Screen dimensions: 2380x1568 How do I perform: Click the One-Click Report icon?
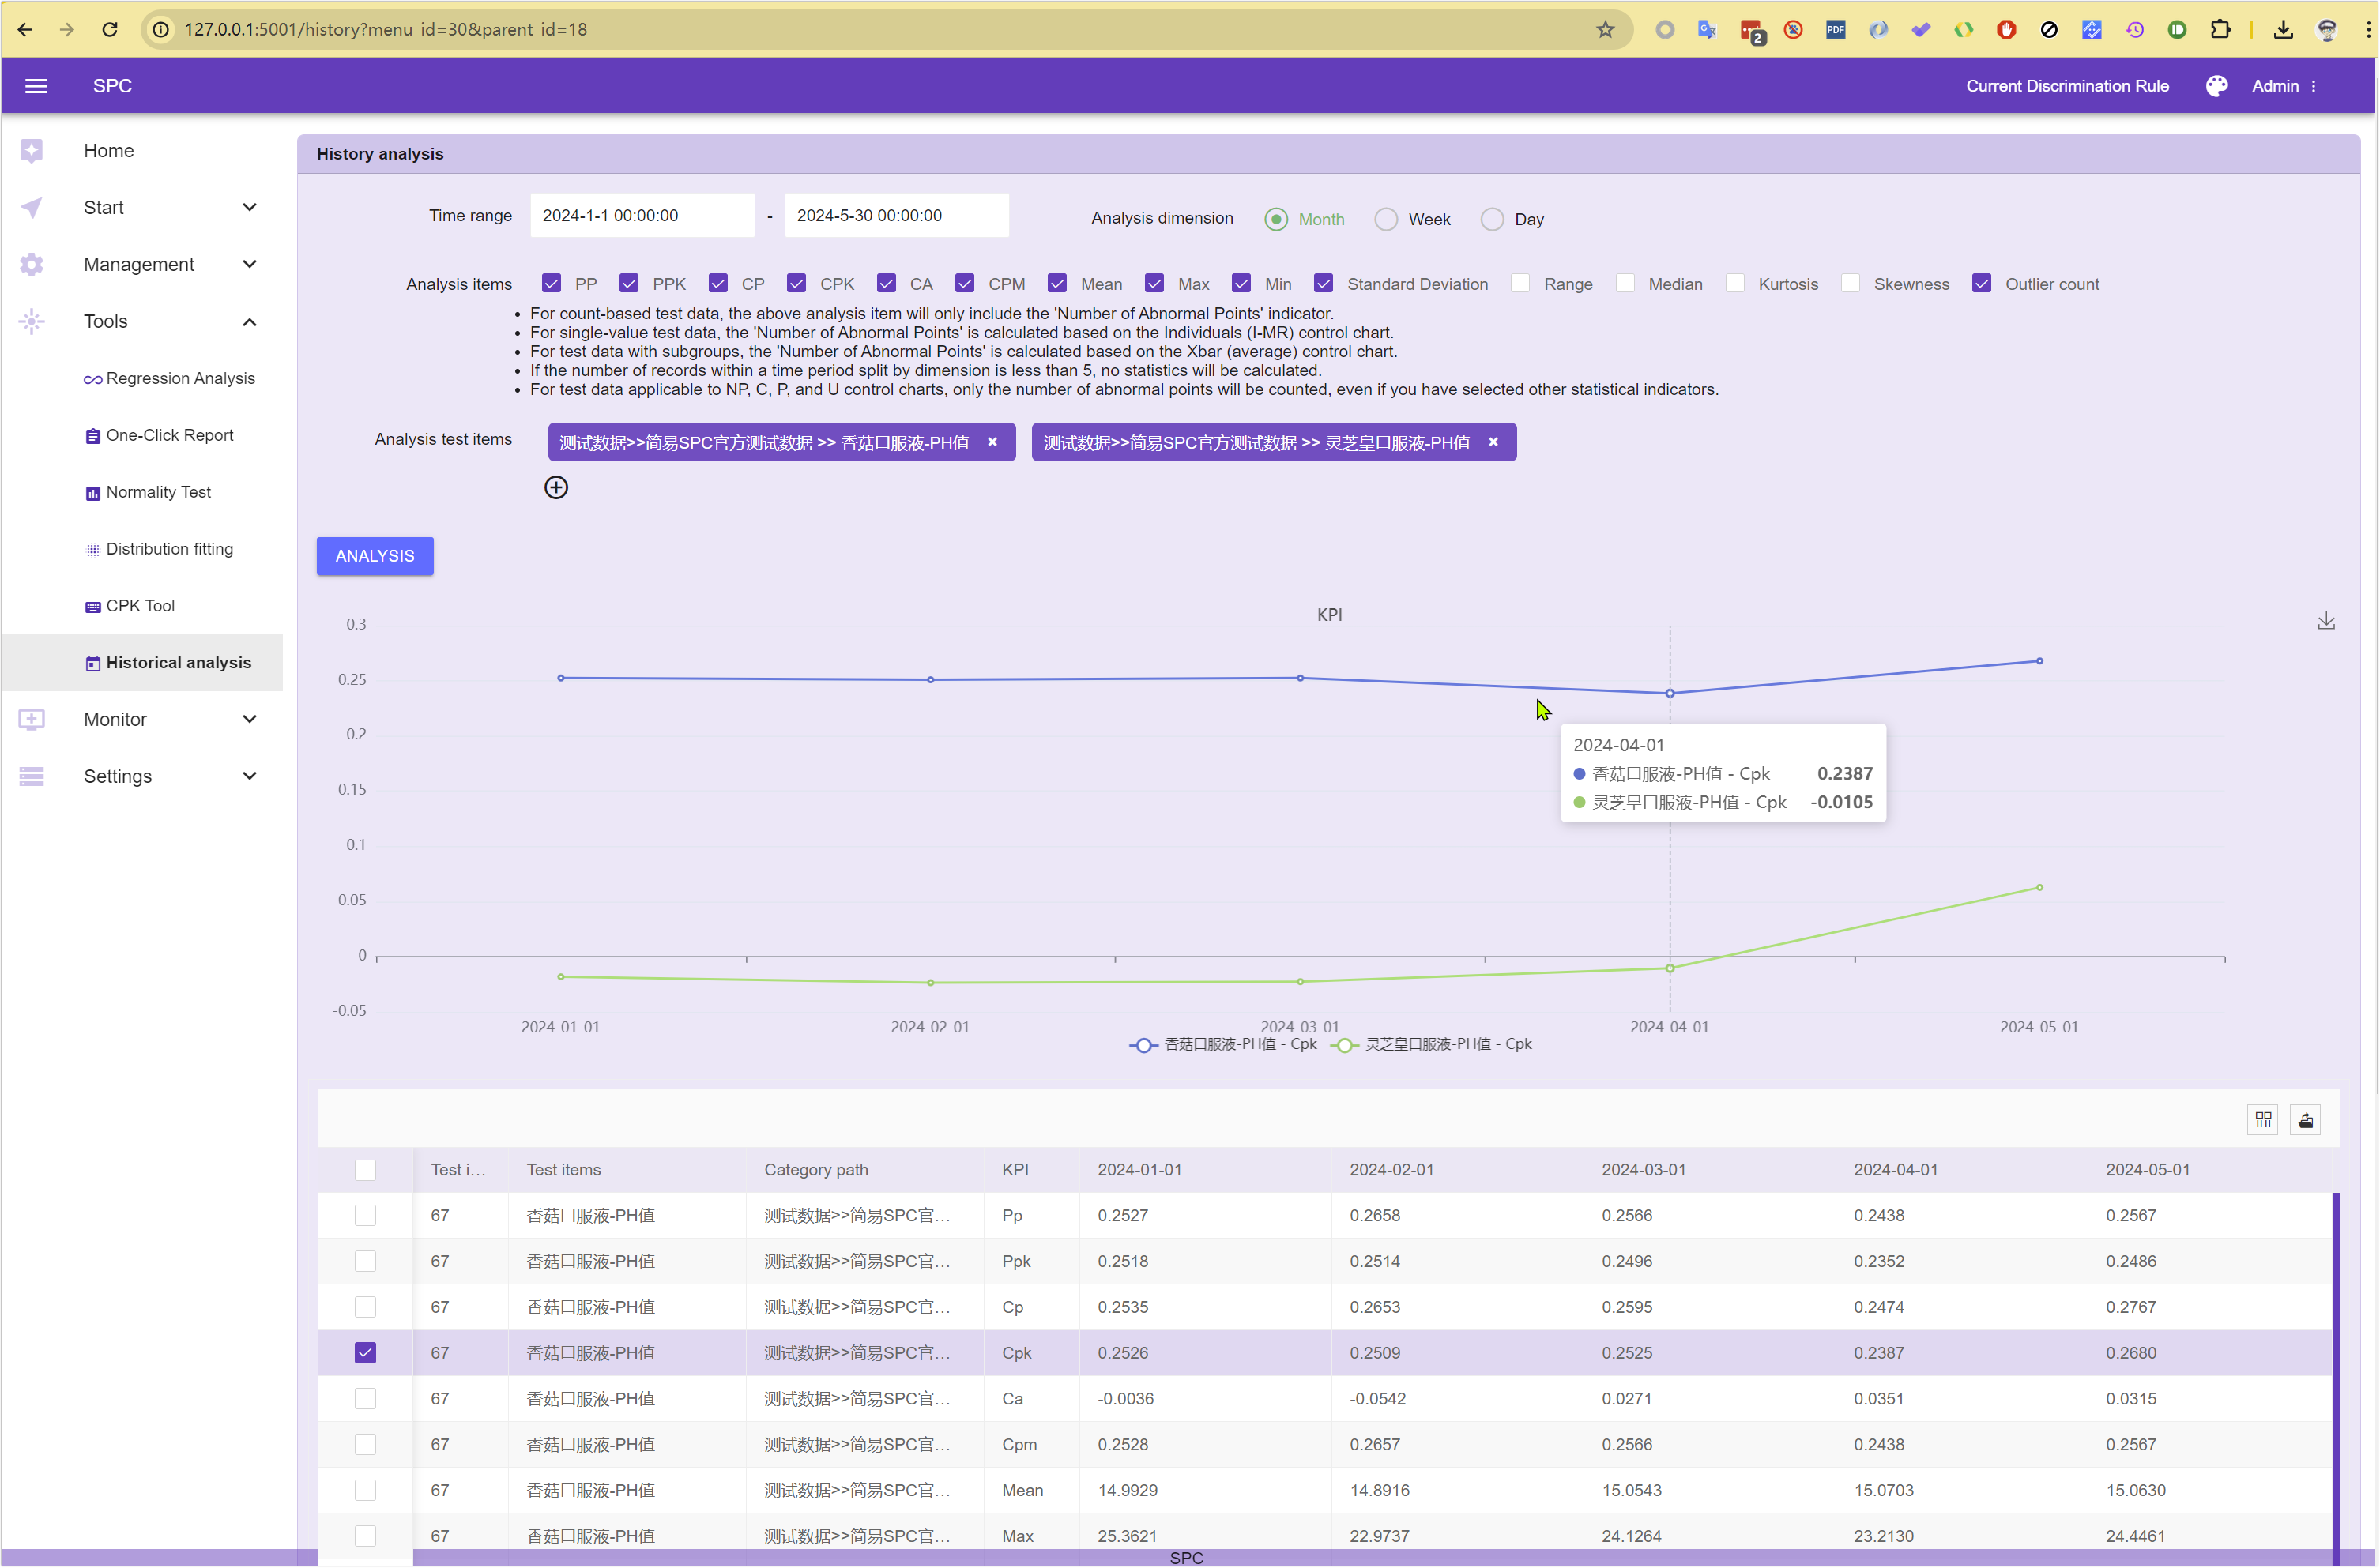point(95,434)
